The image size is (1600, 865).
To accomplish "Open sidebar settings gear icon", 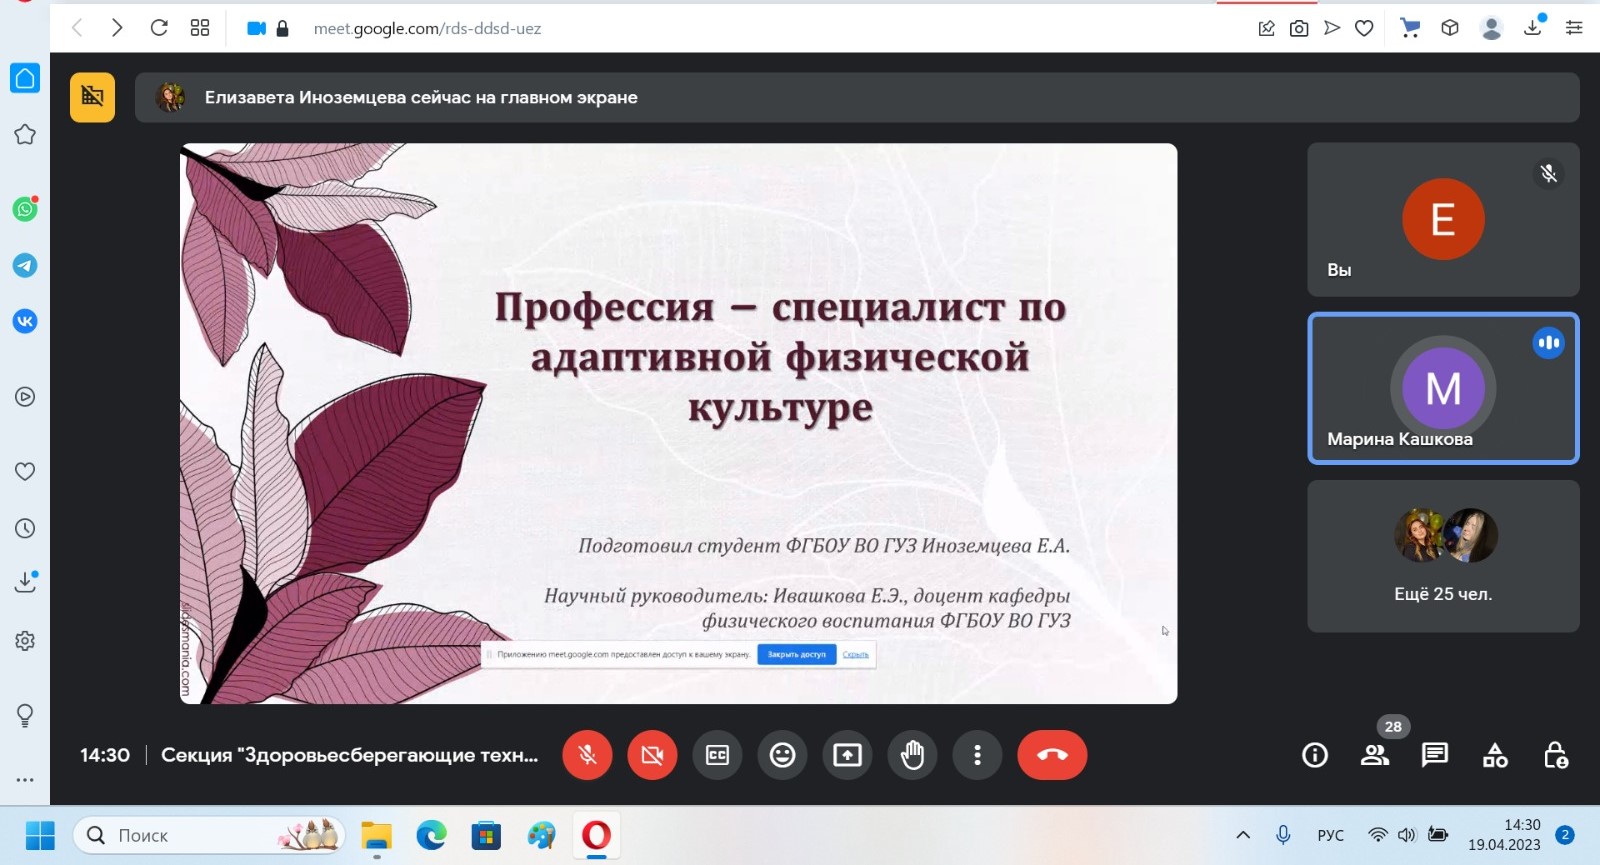I will tap(25, 641).
